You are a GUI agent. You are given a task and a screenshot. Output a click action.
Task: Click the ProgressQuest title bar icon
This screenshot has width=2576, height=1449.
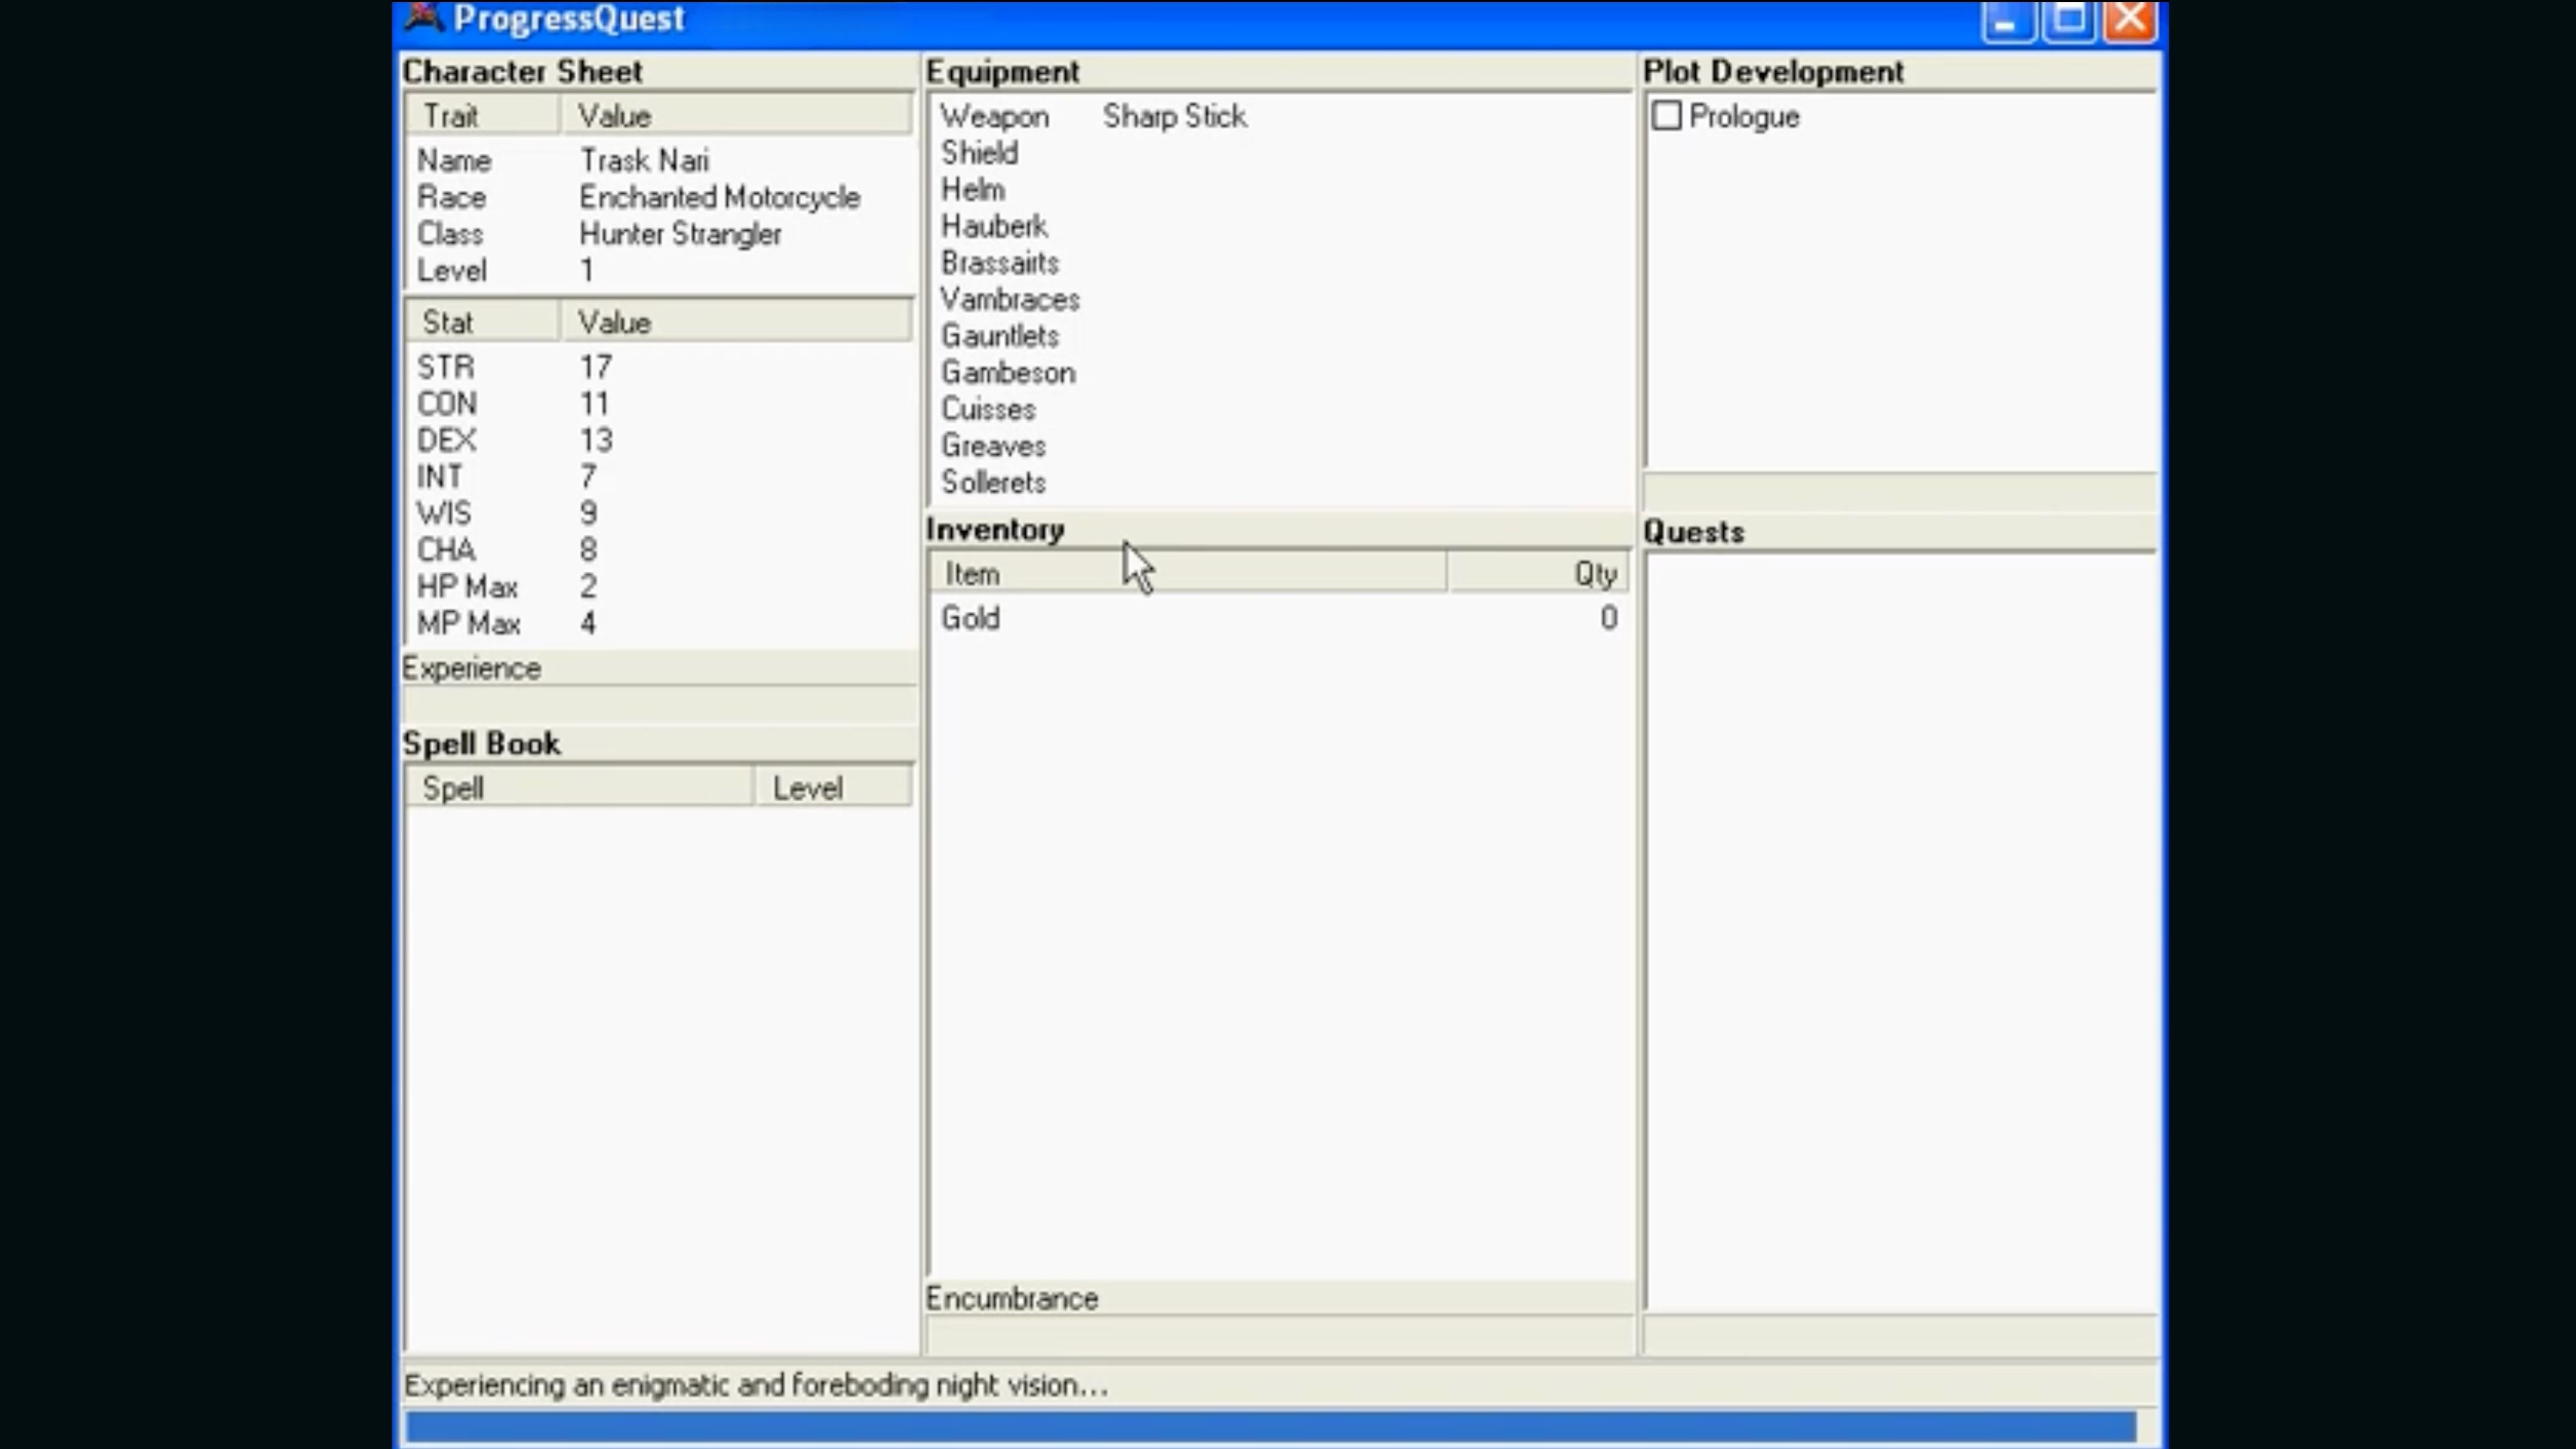424,18
